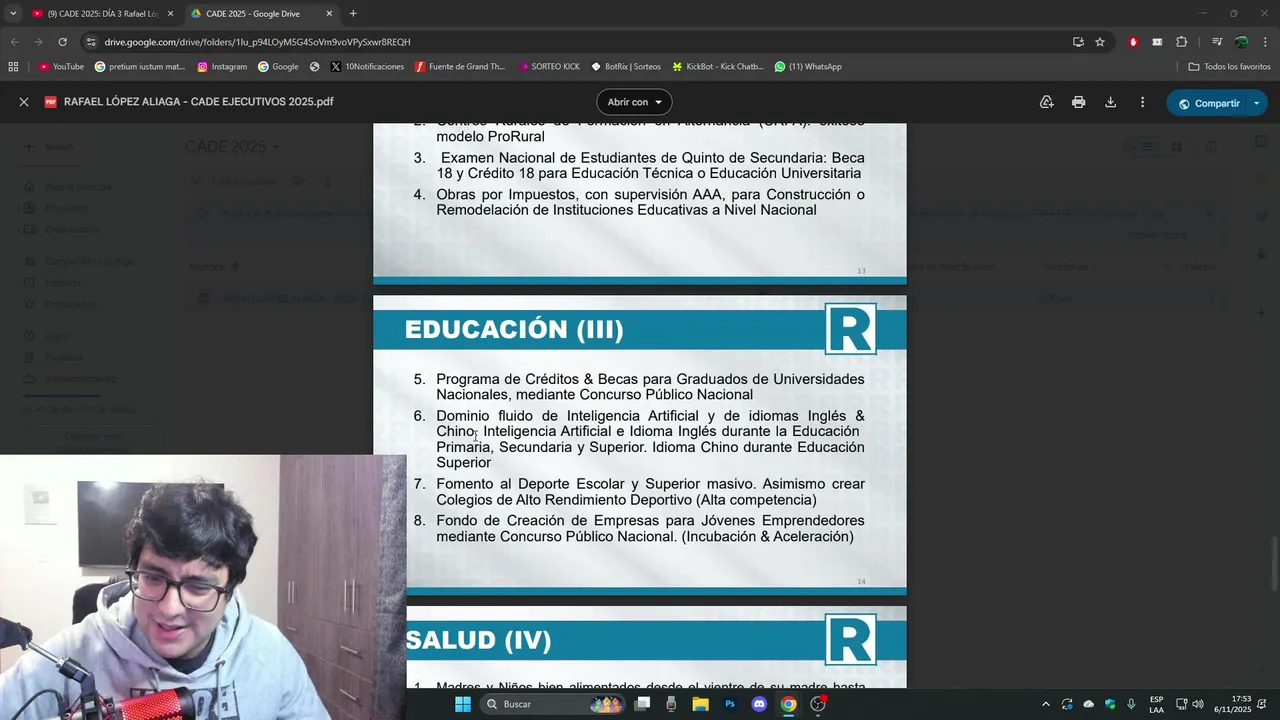Click item 8 'Fondo de Creación de Empresas'

click(639, 529)
